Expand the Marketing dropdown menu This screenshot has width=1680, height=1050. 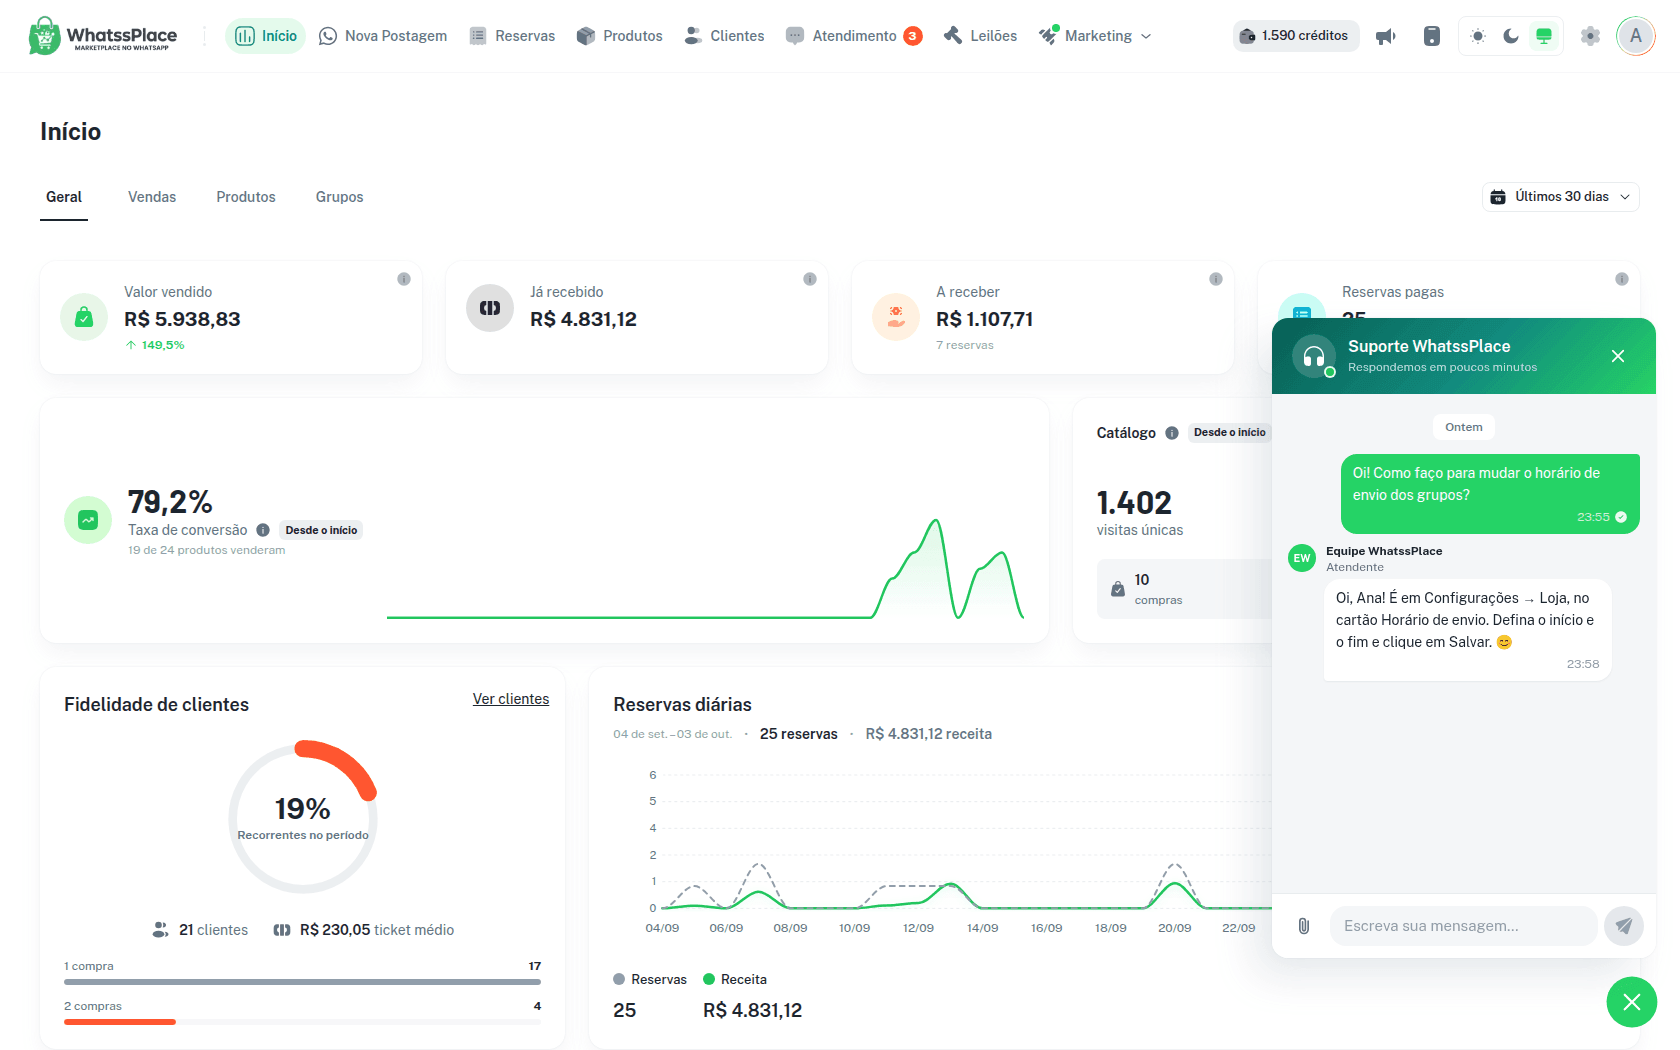point(1095,36)
